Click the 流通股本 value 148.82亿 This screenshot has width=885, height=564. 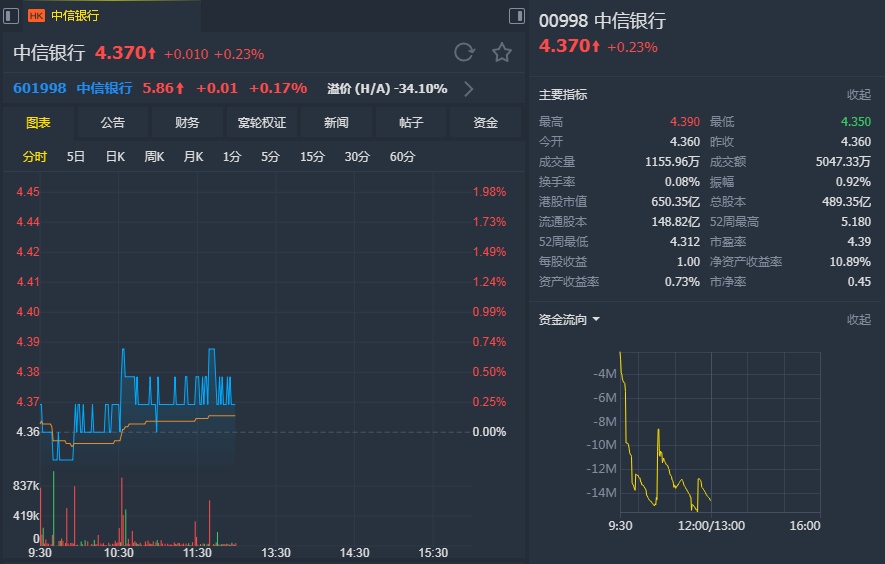(676, 222)
